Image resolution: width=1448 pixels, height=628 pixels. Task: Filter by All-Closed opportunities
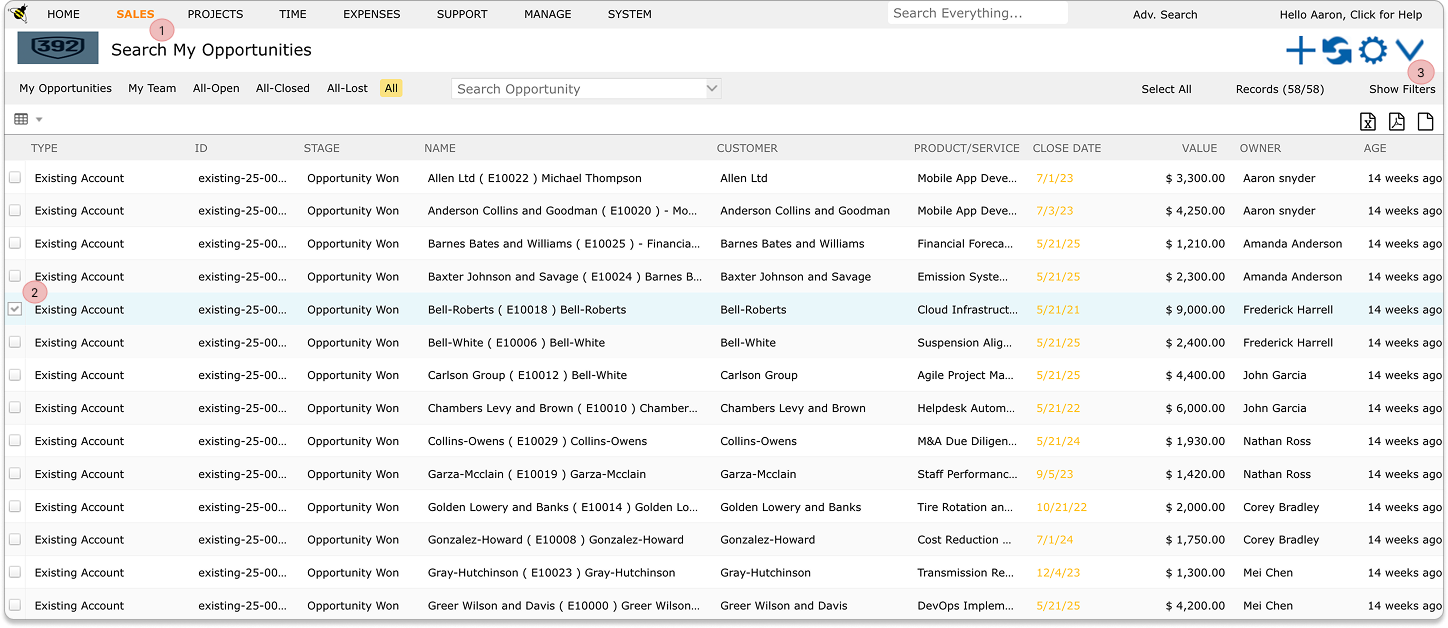283,88
